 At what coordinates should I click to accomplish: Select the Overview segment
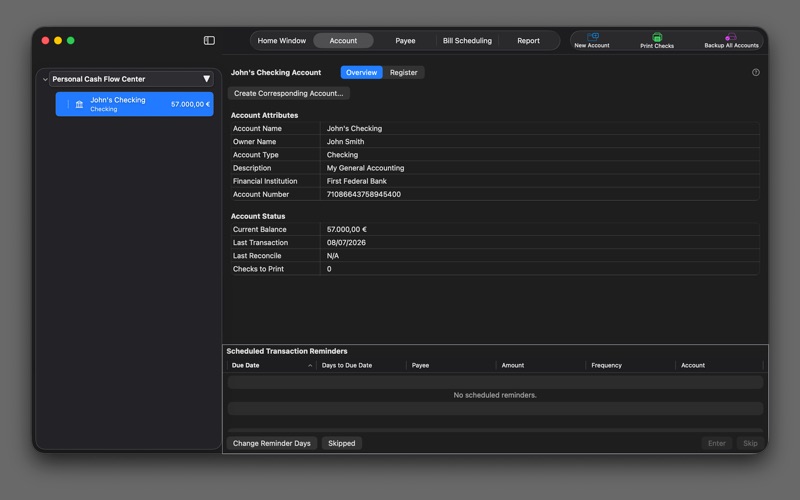[361, 72]
